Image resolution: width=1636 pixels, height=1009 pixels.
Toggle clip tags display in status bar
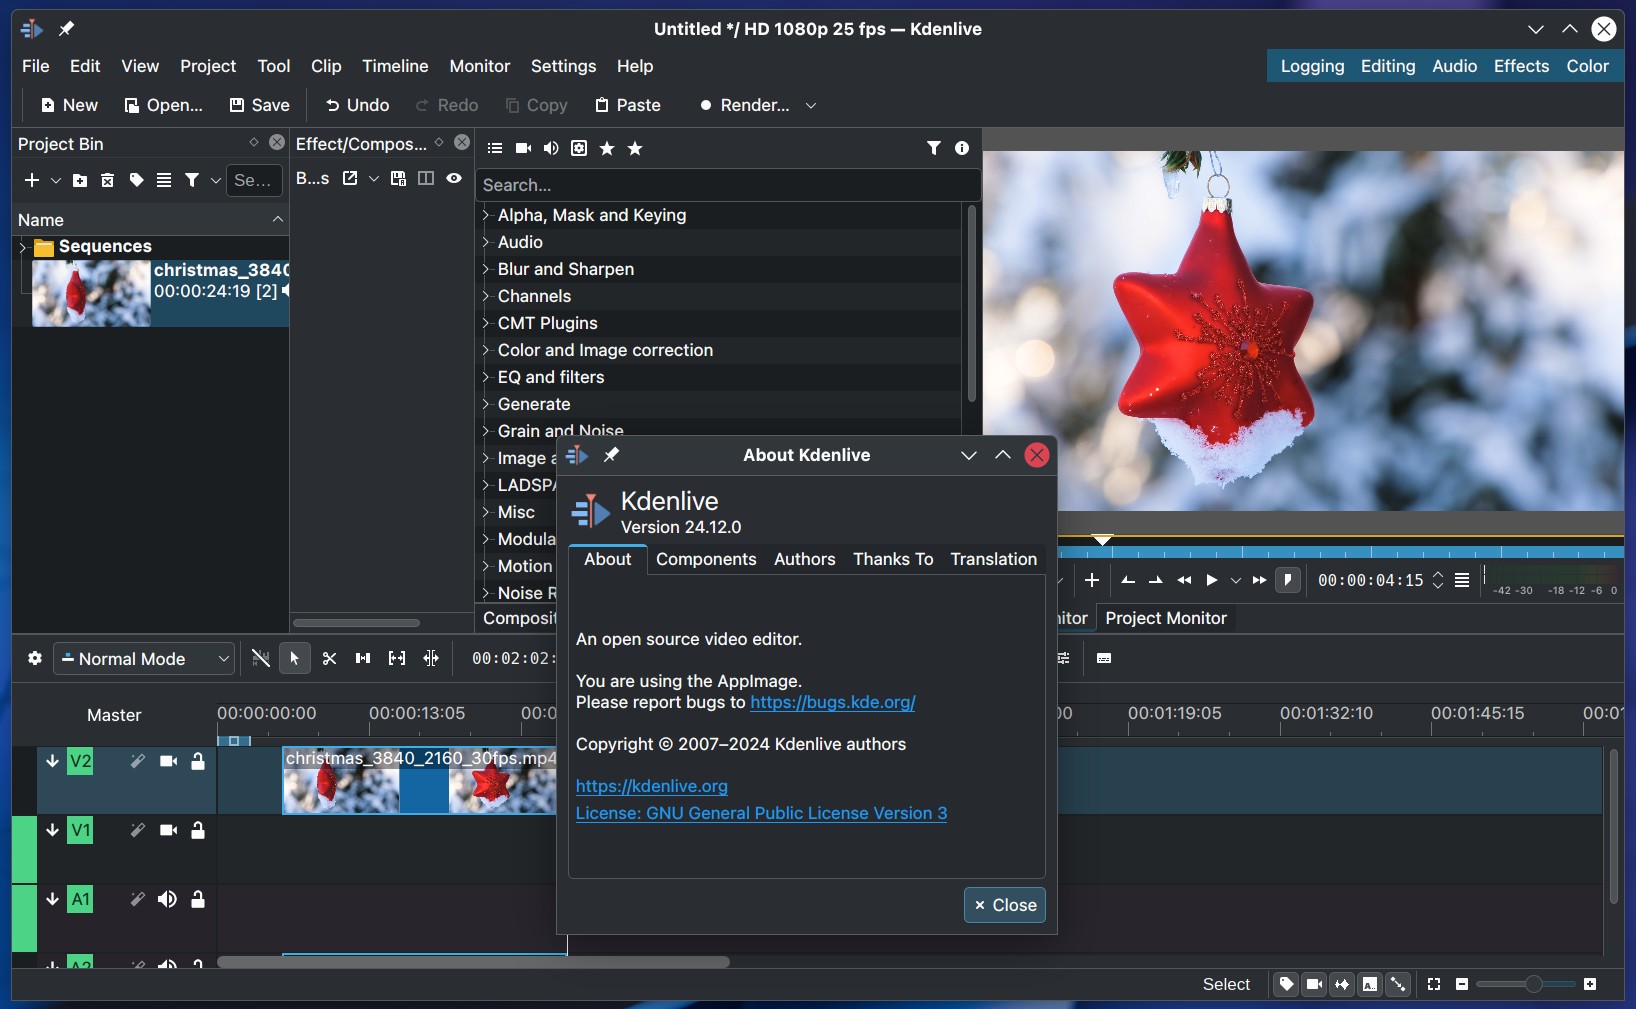point(1286,984)
